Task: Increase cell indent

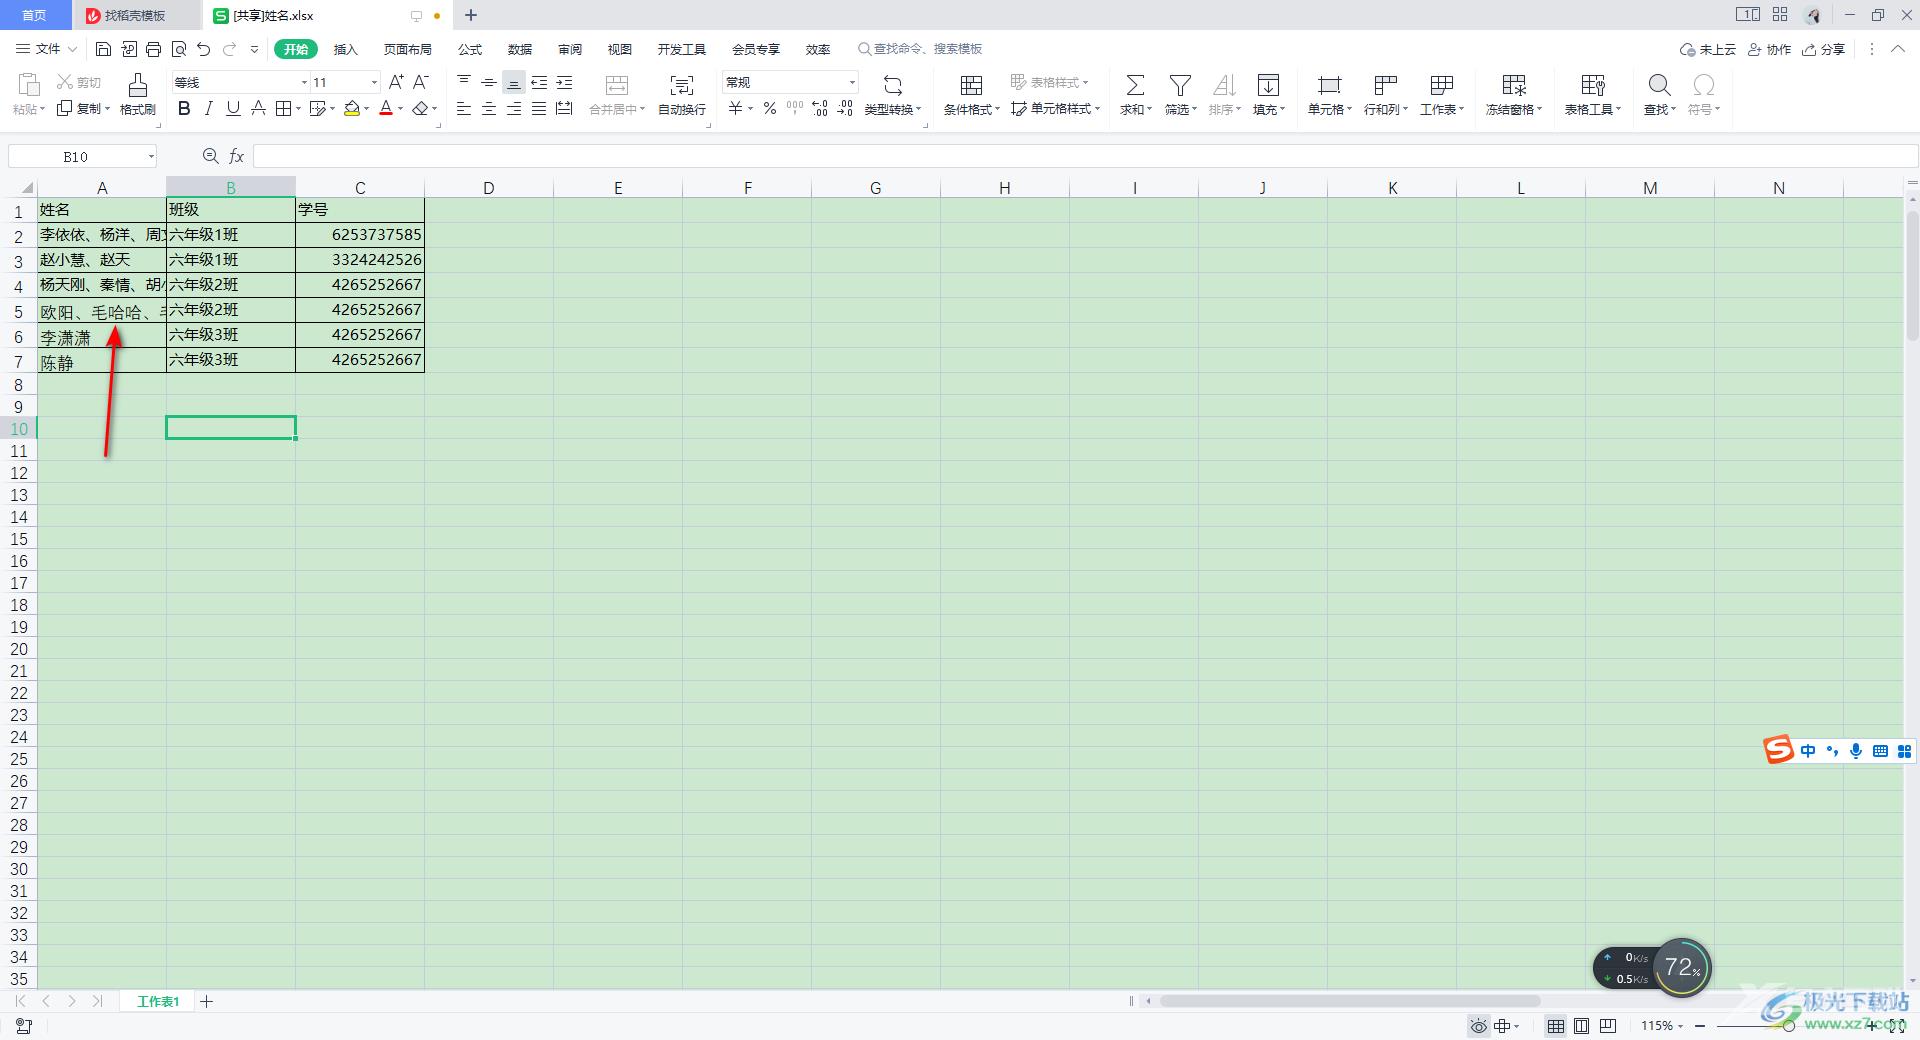Action: click(564, 82)
